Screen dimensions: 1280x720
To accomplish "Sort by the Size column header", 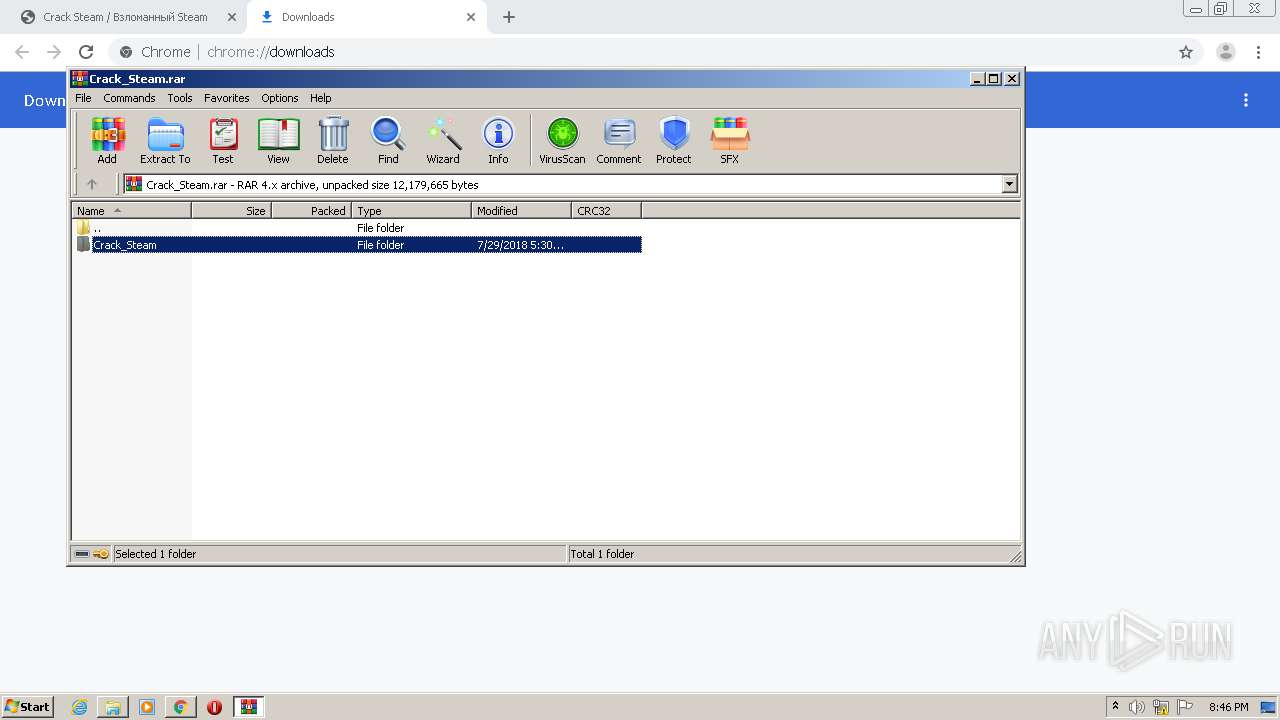I will [231, 210].
